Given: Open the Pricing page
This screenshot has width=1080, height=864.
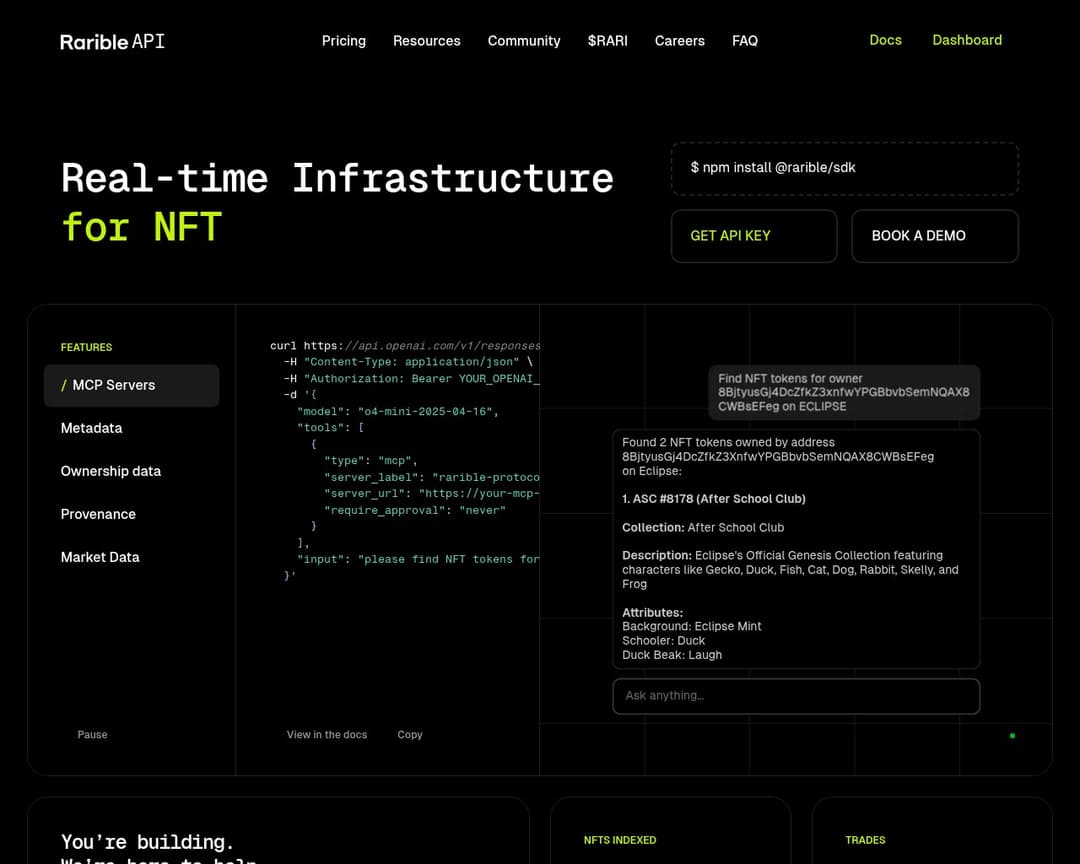Looking at the screenshot, I should click(343, 41).
